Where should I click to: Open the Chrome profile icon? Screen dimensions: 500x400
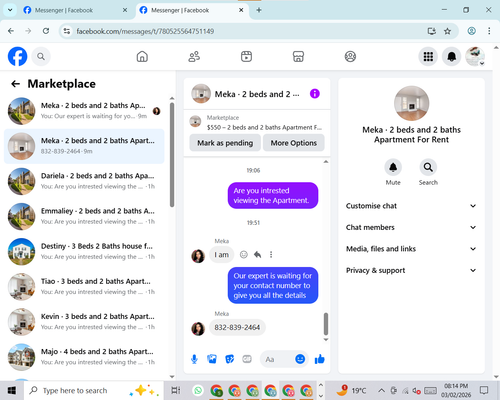(471, 31)
